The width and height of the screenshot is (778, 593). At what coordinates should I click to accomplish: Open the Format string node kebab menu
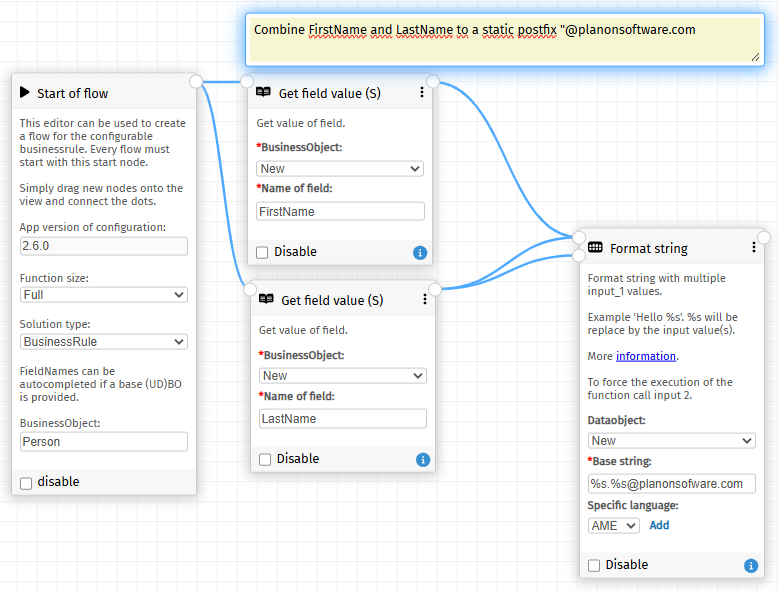(754, 247)
